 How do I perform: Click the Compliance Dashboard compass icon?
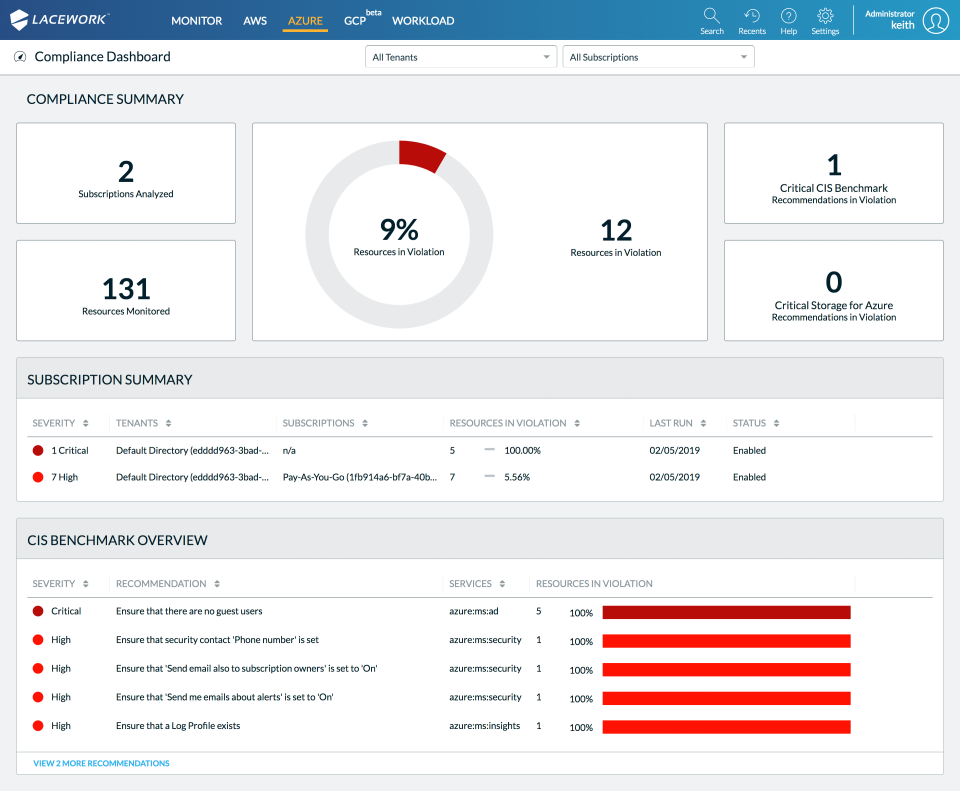[x=19, y=56]
